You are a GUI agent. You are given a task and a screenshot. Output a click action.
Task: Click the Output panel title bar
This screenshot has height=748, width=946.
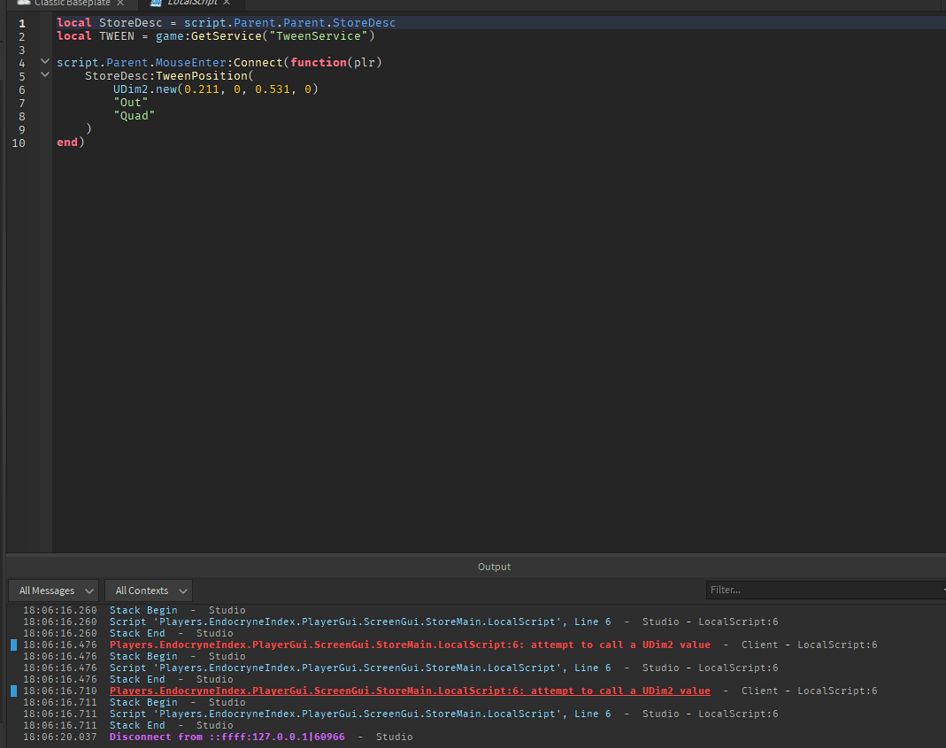[493, 566]
